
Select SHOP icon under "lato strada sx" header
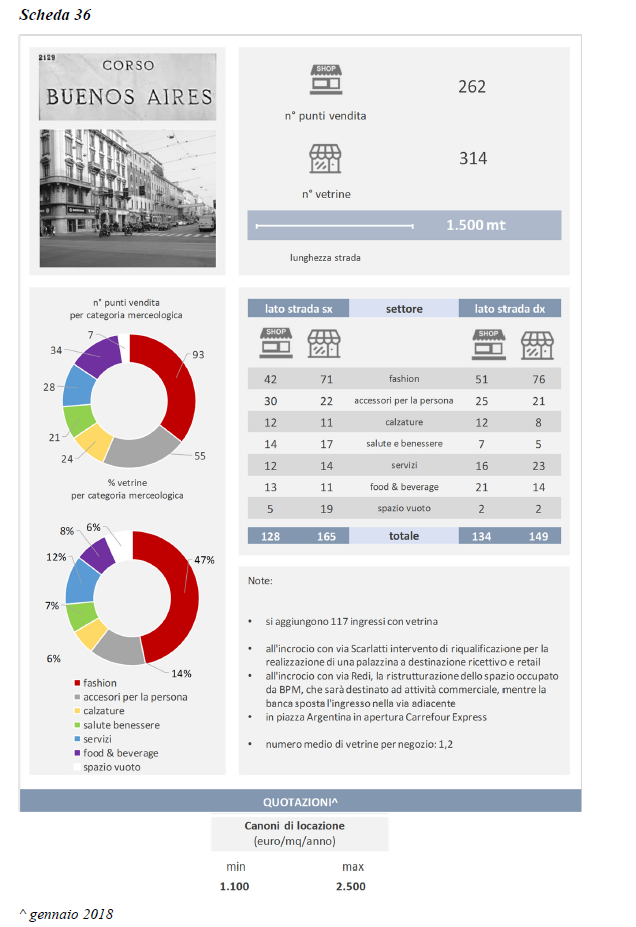[275, 344]
